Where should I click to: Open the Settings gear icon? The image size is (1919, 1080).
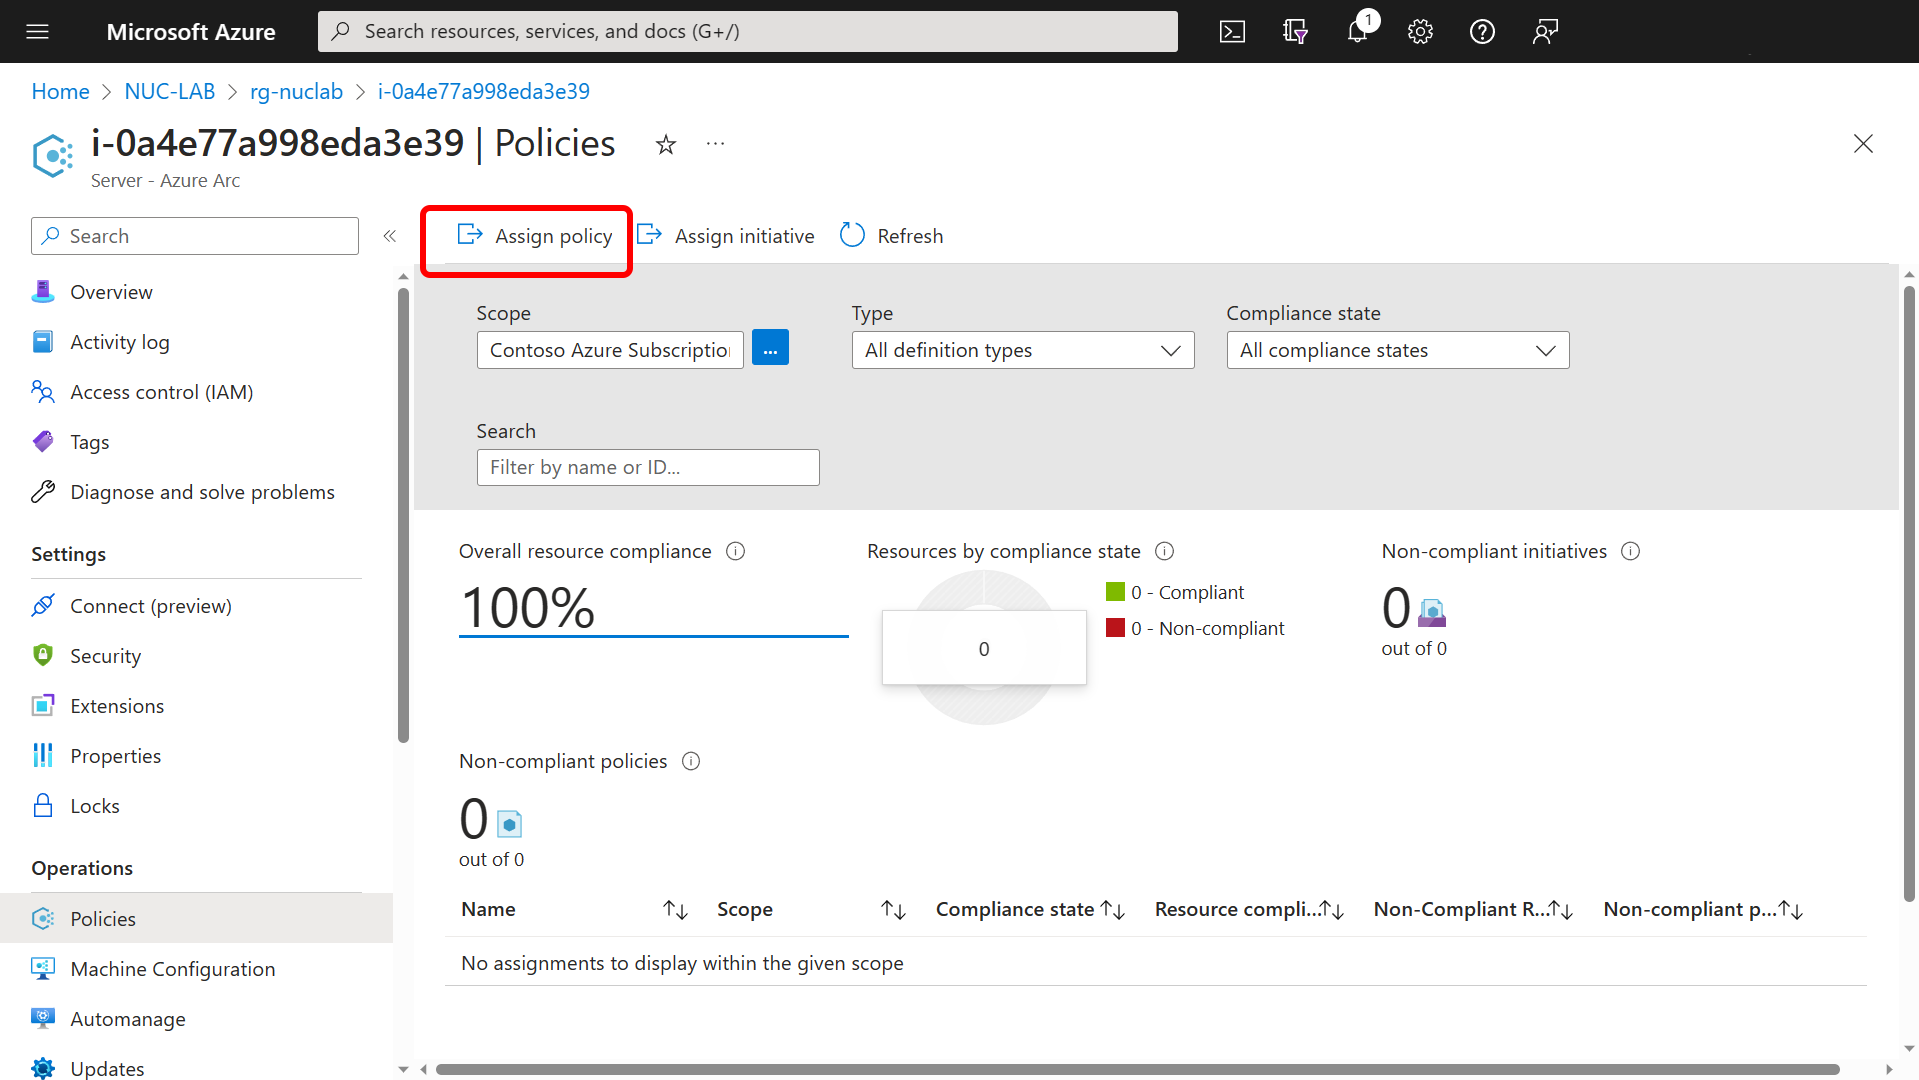[1420, 31]
